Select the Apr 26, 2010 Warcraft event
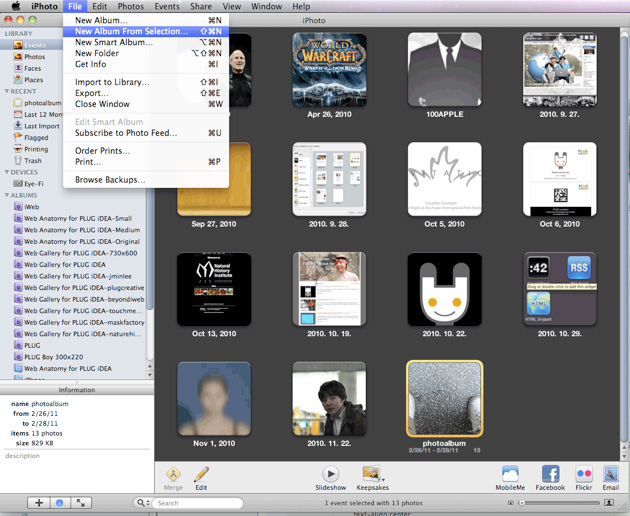 coord(329,70)
